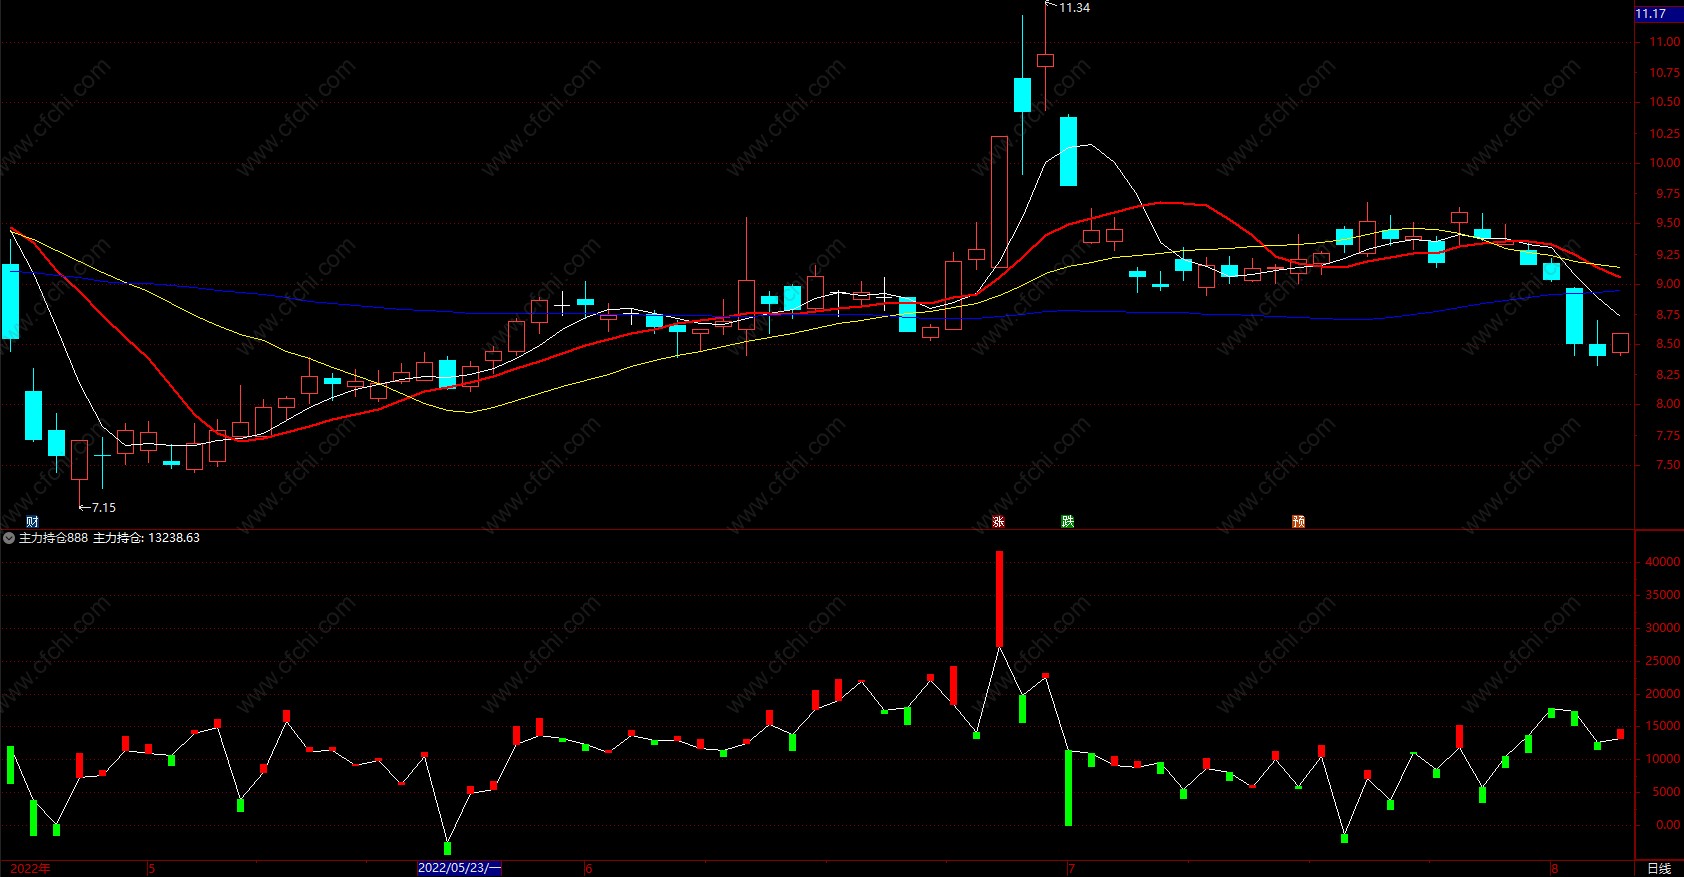Select the hollow red candle at the 11.34 peak
The width and height of the screenshot is (1684, 877).
pos(1045,60)
